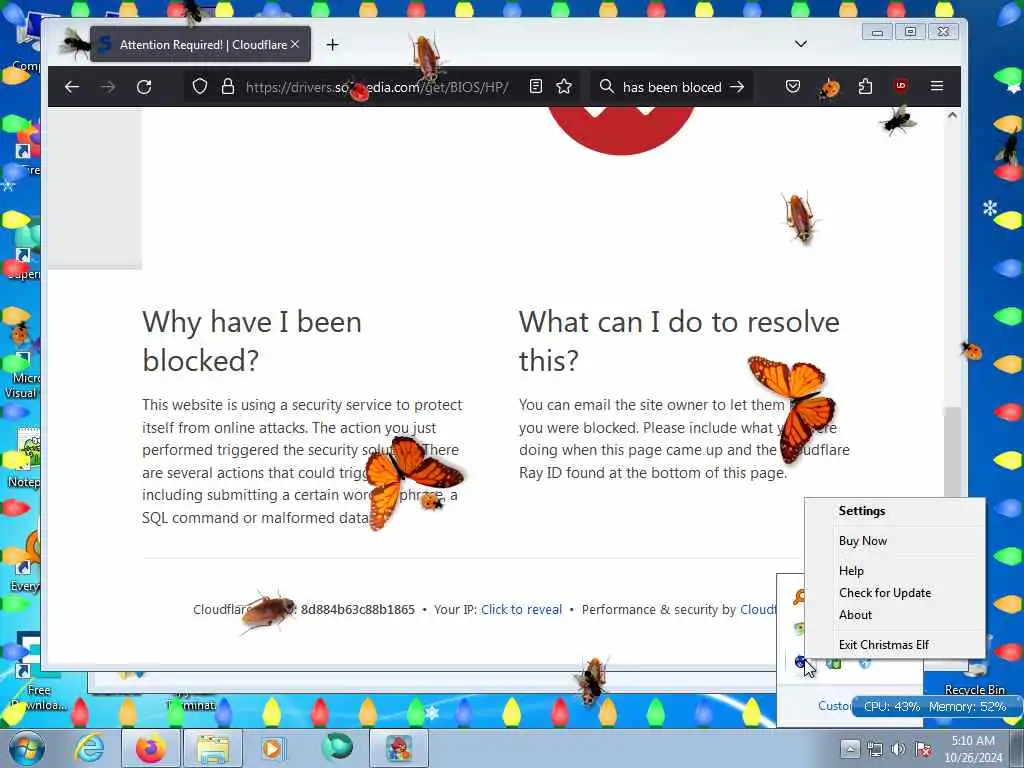Close the Attention Required Cloudflare tab
This screenshot has height=768, width=1024.
pyautogui.click(x=295, y=44)
